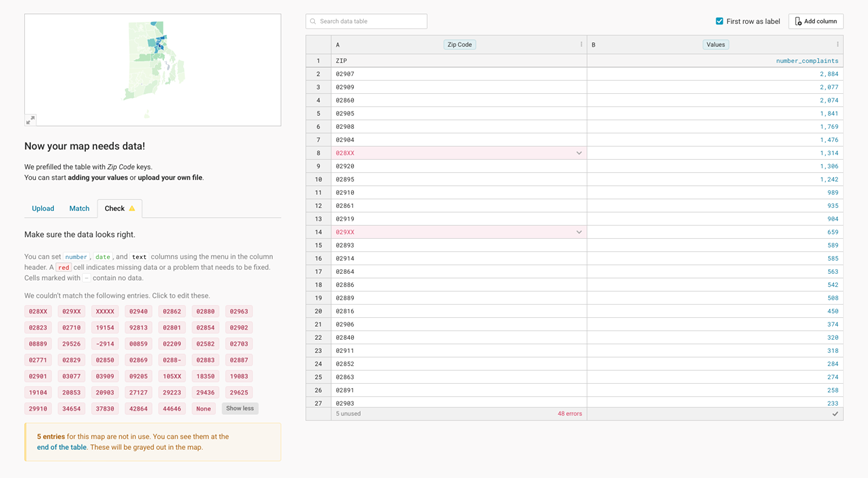Expand dropdown for the 029XX cell
Viewport: 868px width, 478px height.
[579, 232]
